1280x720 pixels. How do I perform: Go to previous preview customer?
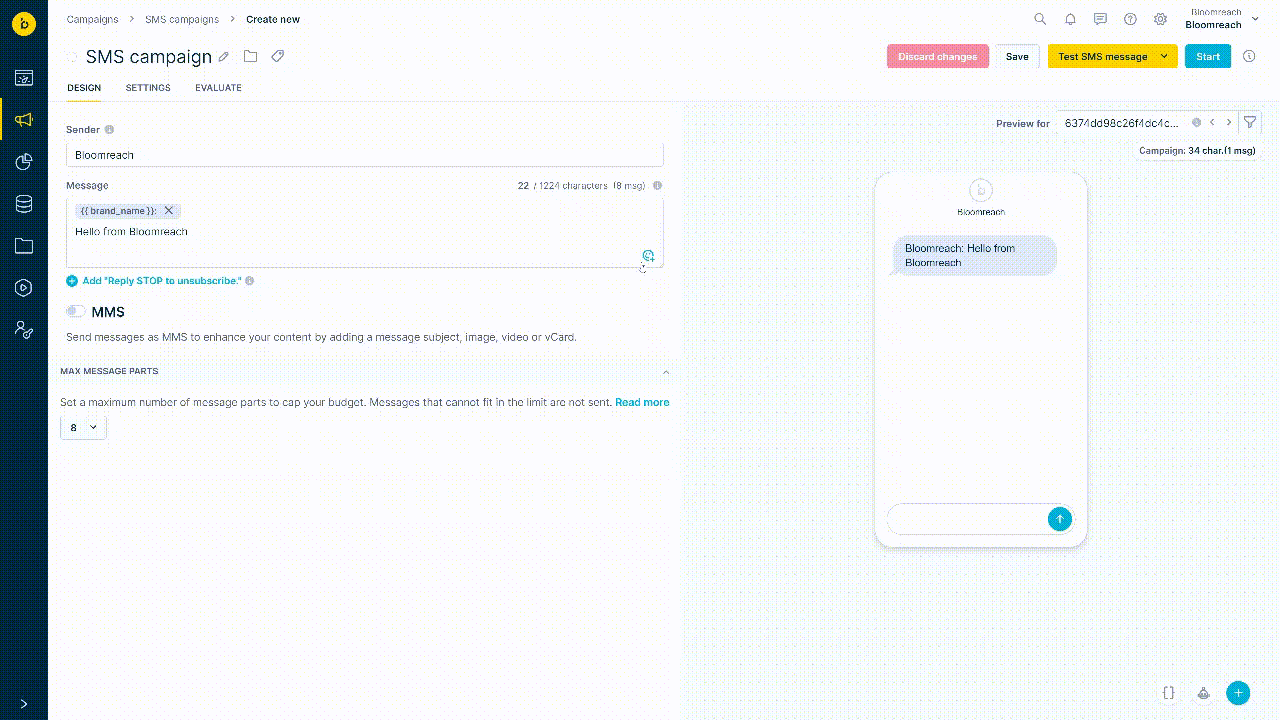click(1212, 122)
